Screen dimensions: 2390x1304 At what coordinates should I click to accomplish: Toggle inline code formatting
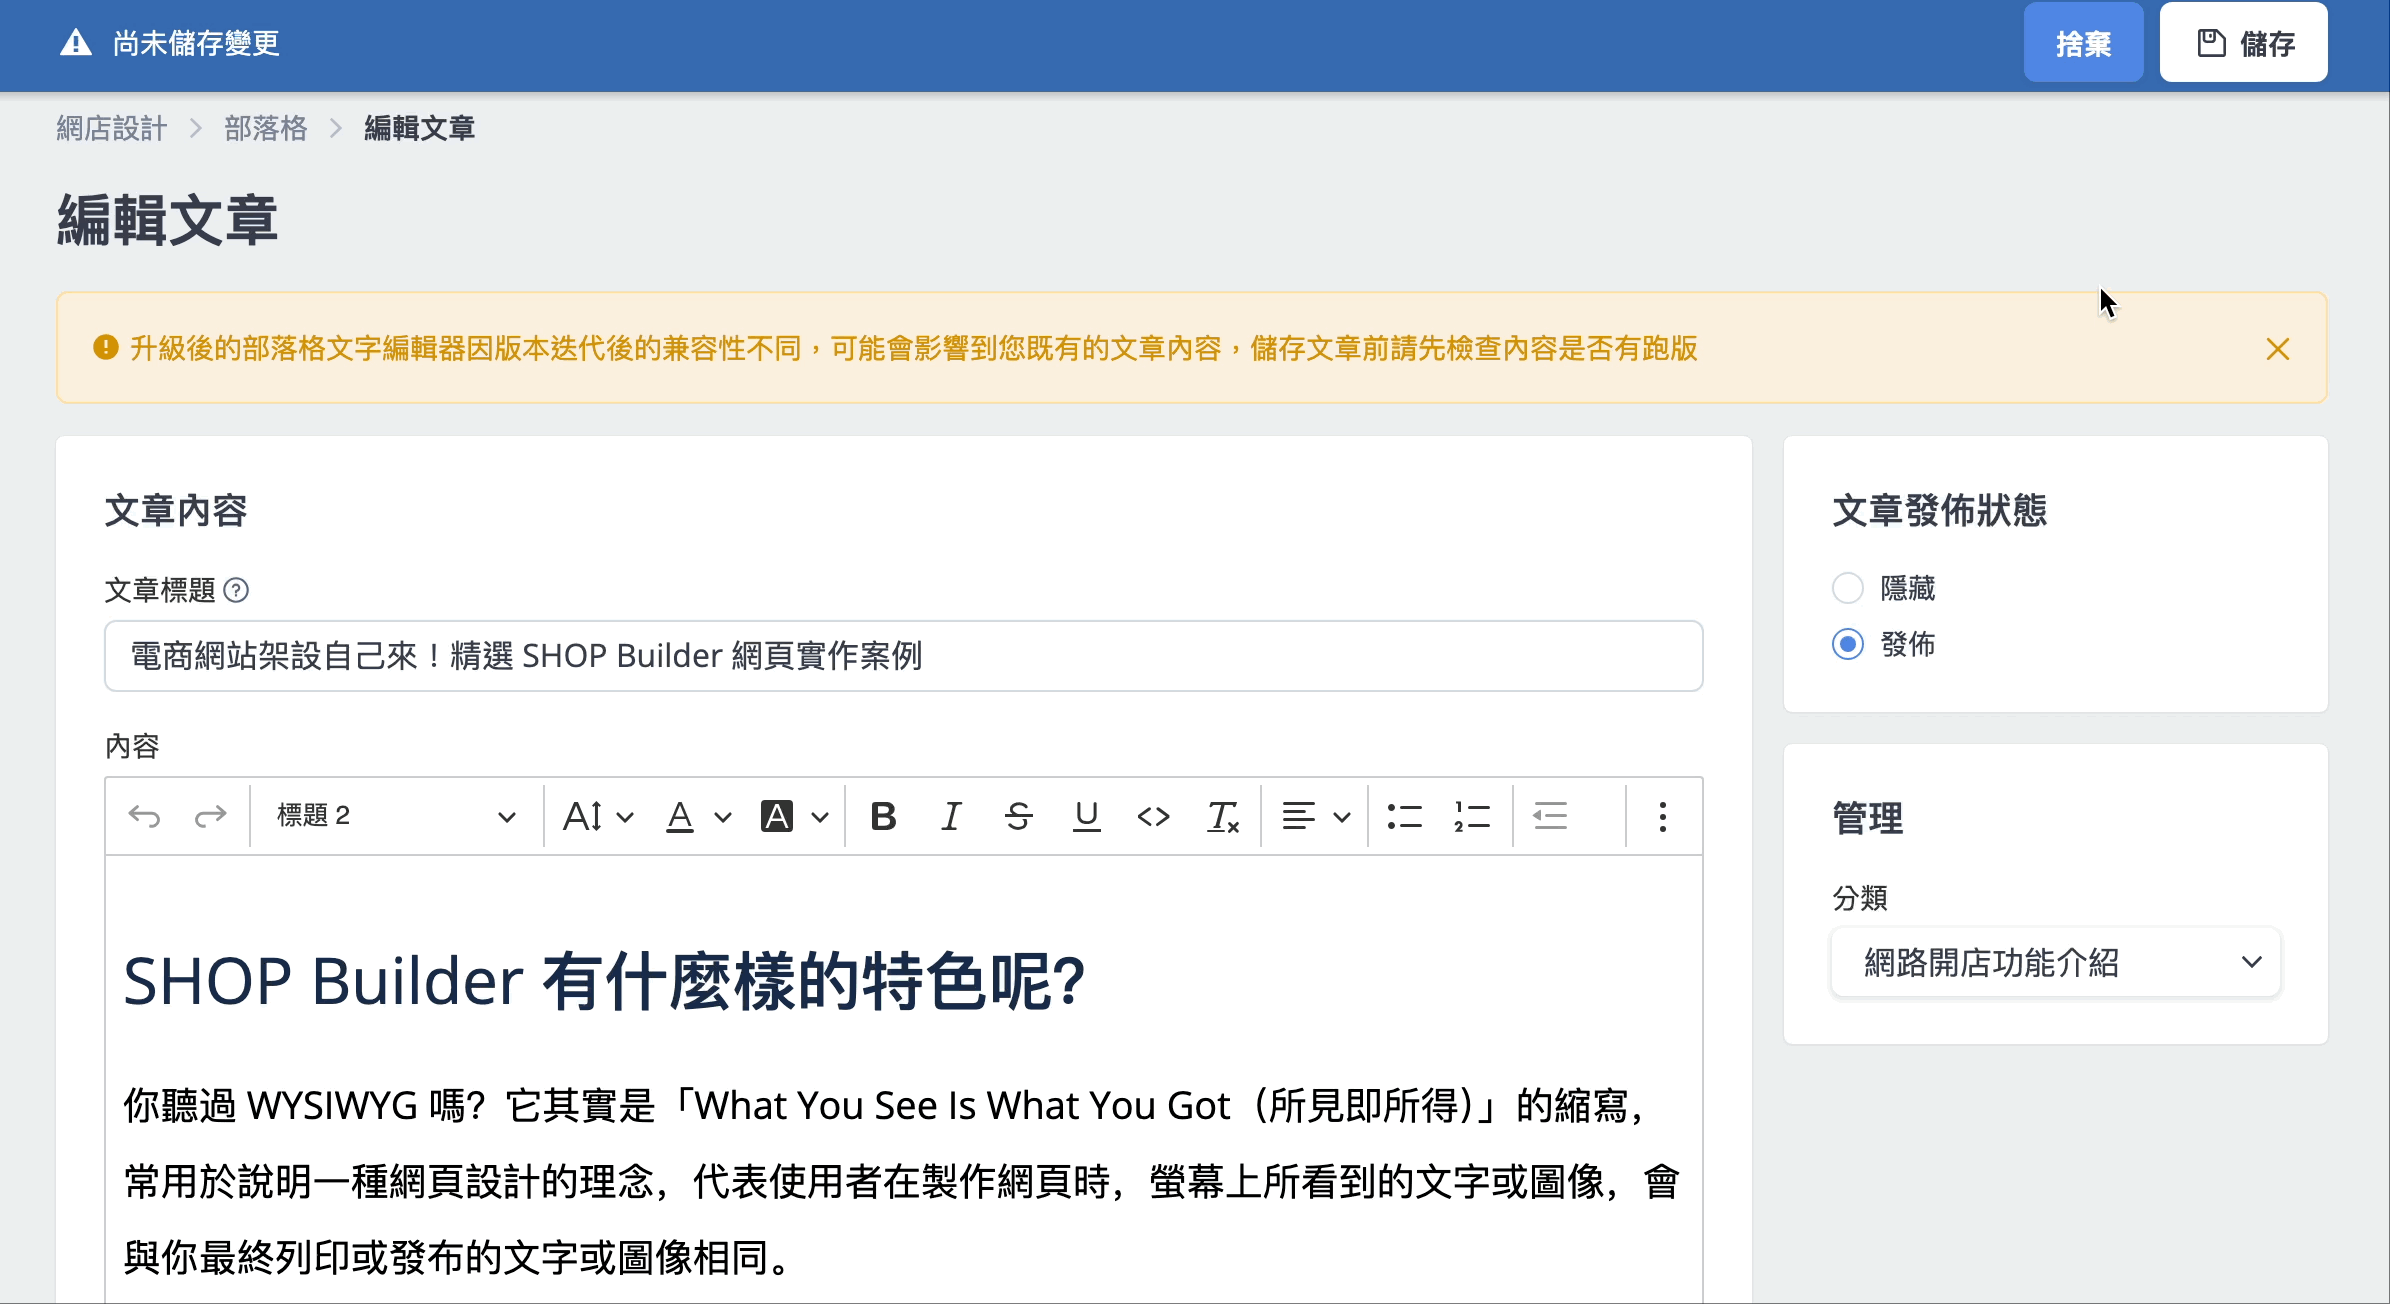pyautogui.click(x=1154, y=816)
